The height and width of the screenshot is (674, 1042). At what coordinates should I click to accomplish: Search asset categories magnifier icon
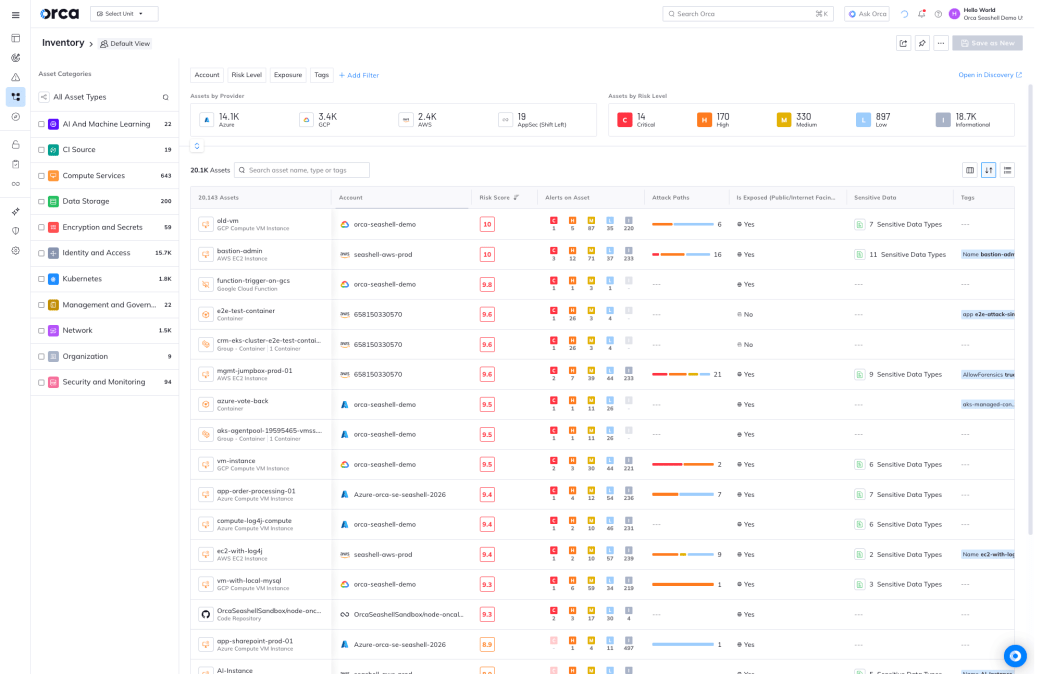[165, 98]
